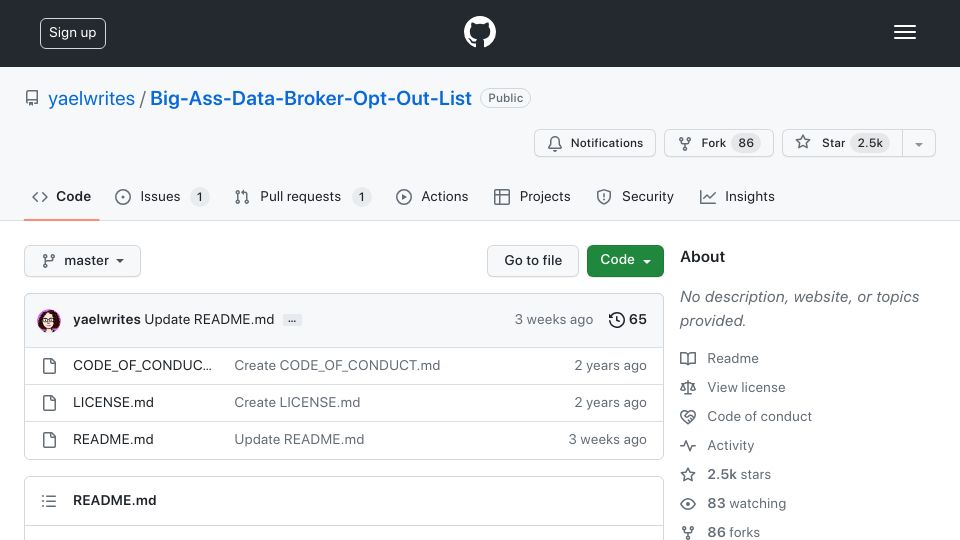Click the 2.5k counter on Star button
Screen dimensions: 960x540
(870, 143)
